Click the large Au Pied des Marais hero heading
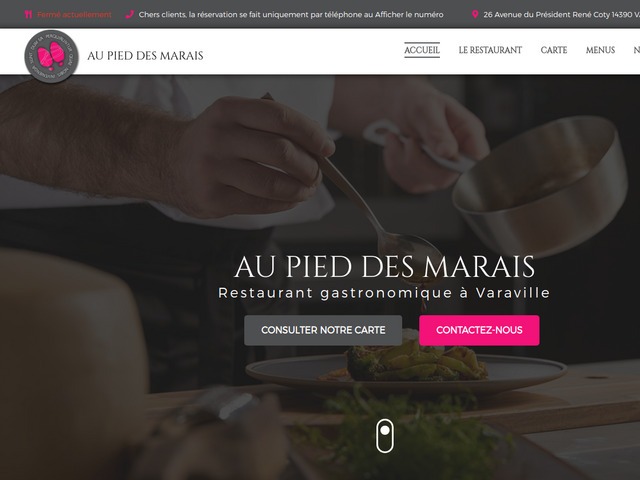 click(384, 267)
